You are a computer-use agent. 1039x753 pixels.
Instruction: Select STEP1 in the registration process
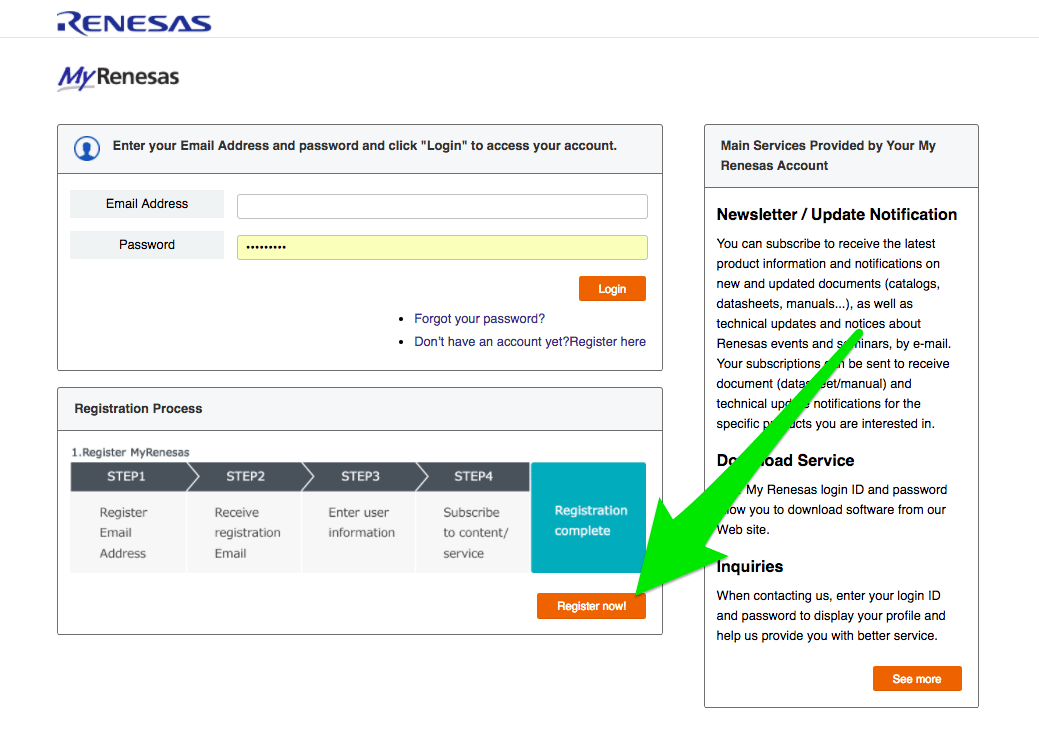pyautogui.click(x=127, y=477)
